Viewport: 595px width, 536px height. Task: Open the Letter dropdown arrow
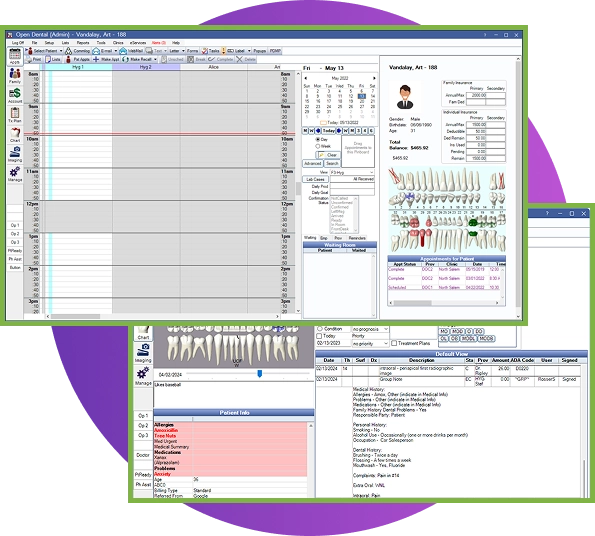click(x=183, y=51)
